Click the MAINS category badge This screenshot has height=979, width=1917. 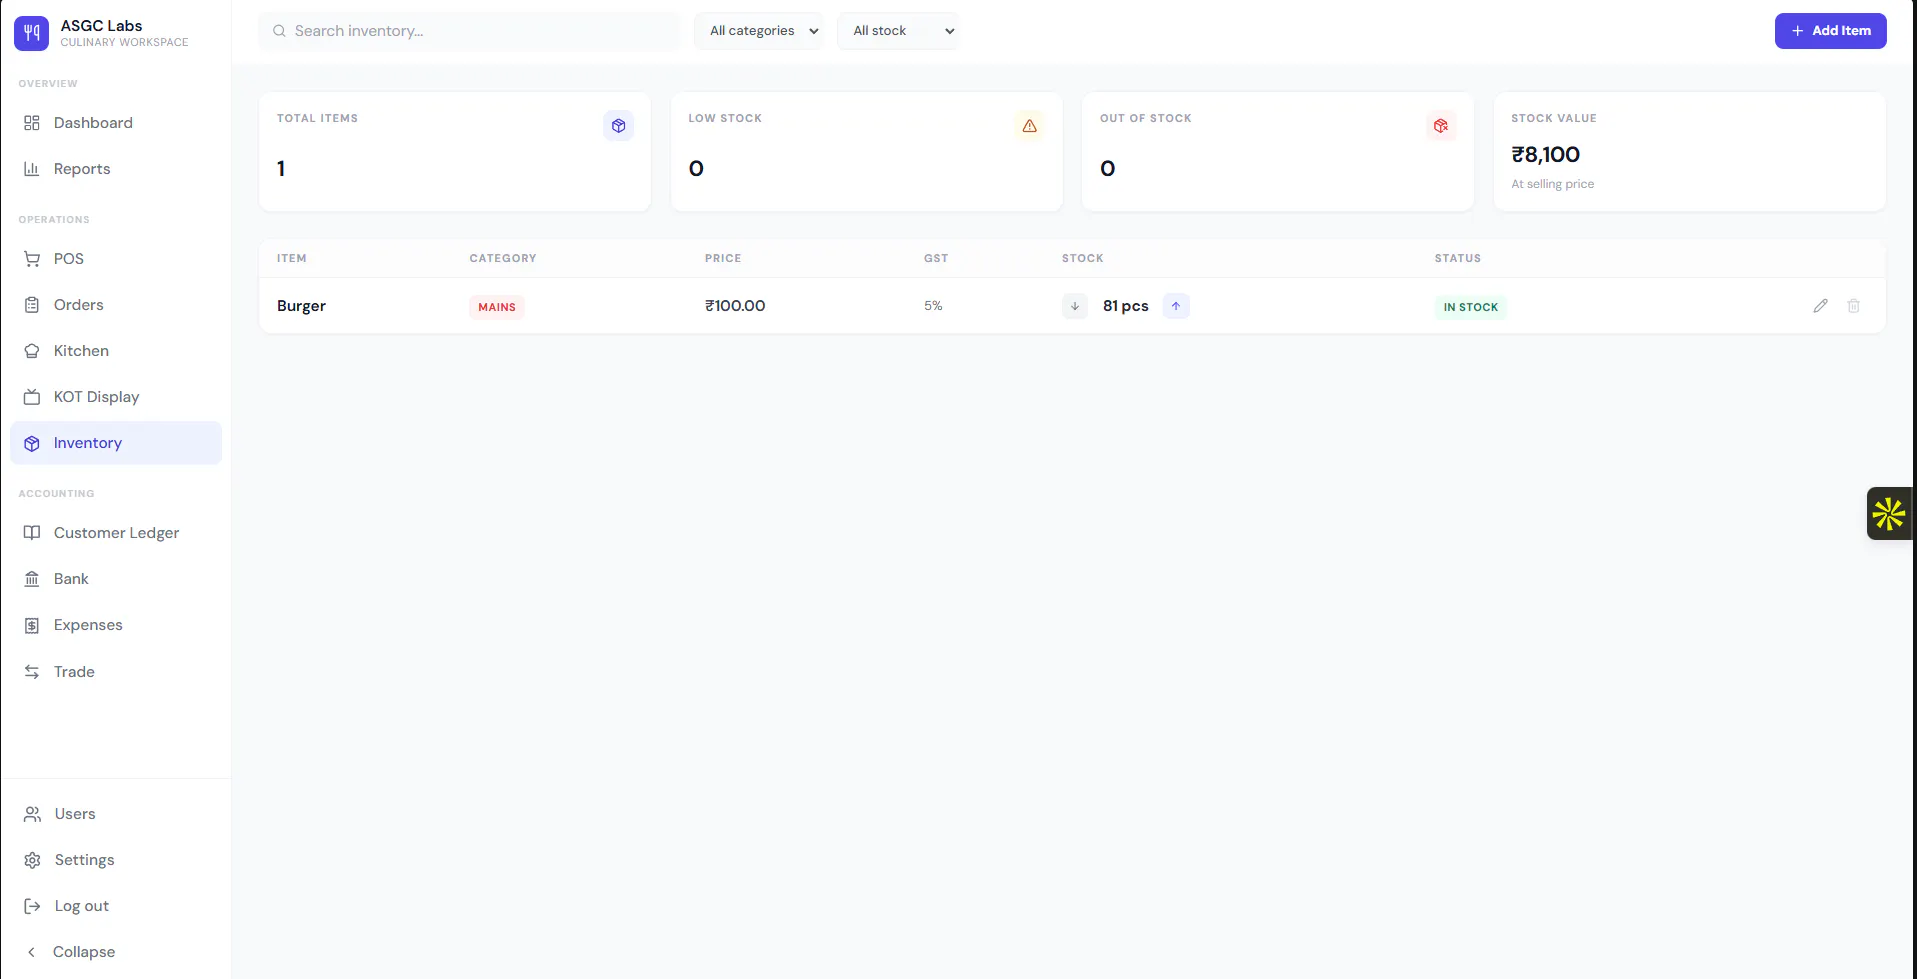point(497,307)
